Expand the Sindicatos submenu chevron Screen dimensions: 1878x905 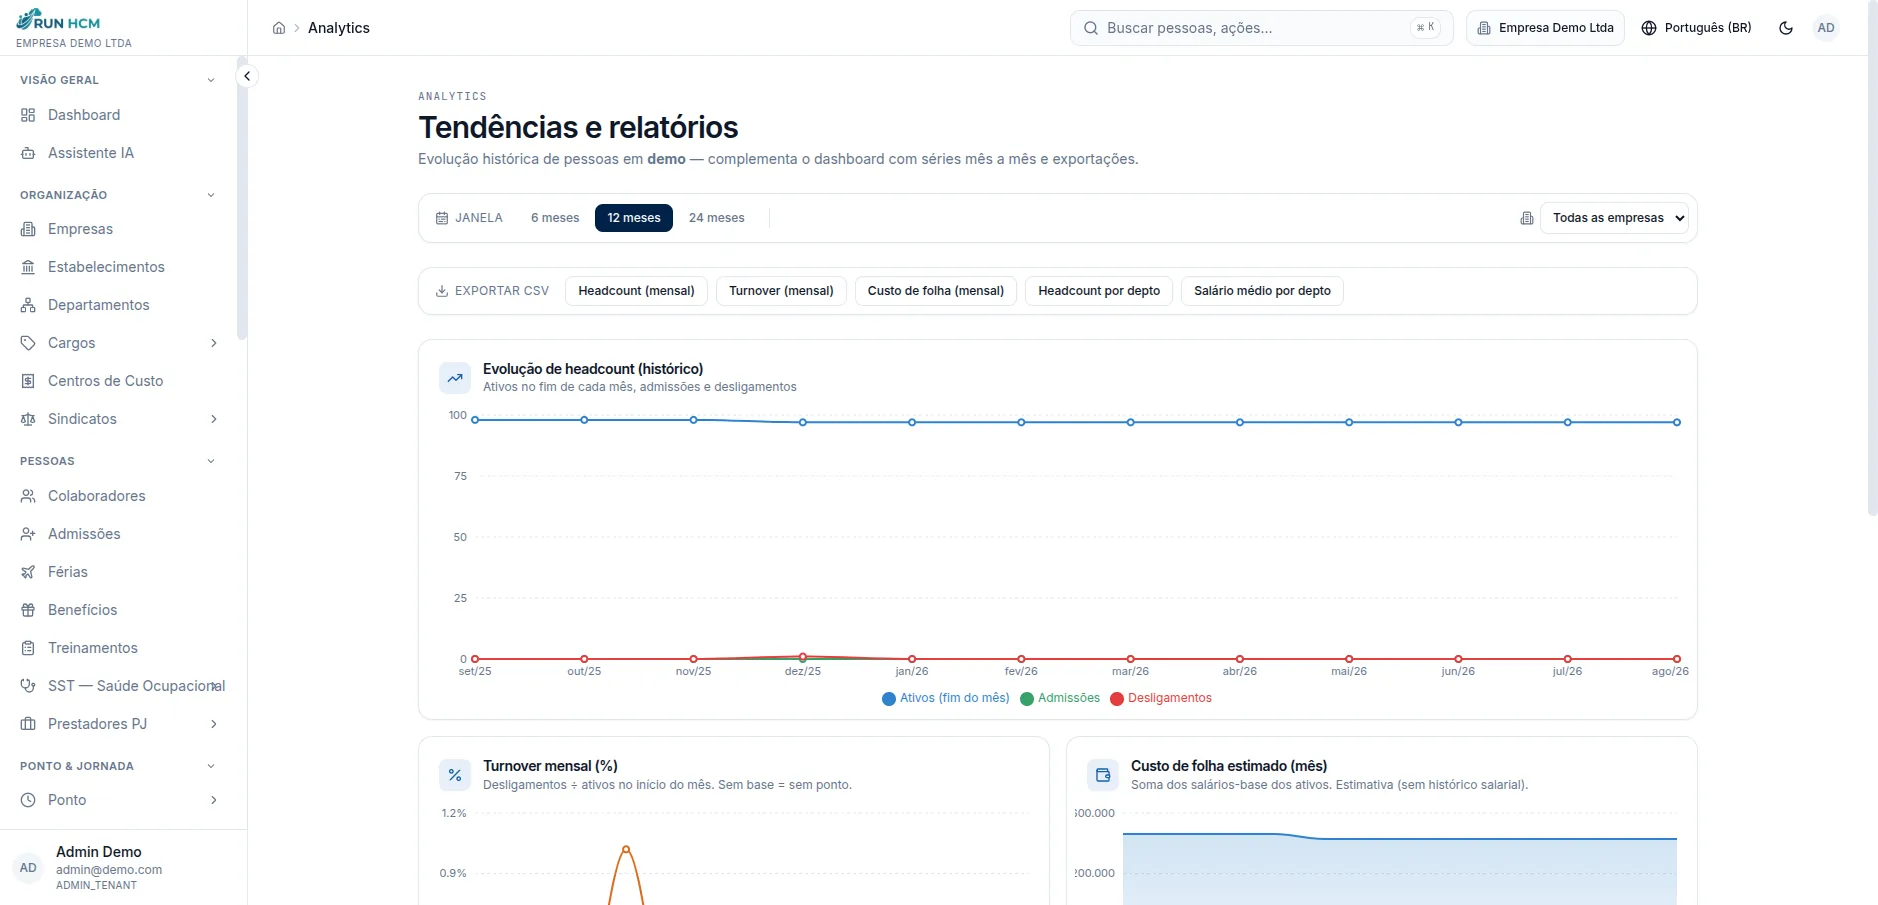point(214,419)
